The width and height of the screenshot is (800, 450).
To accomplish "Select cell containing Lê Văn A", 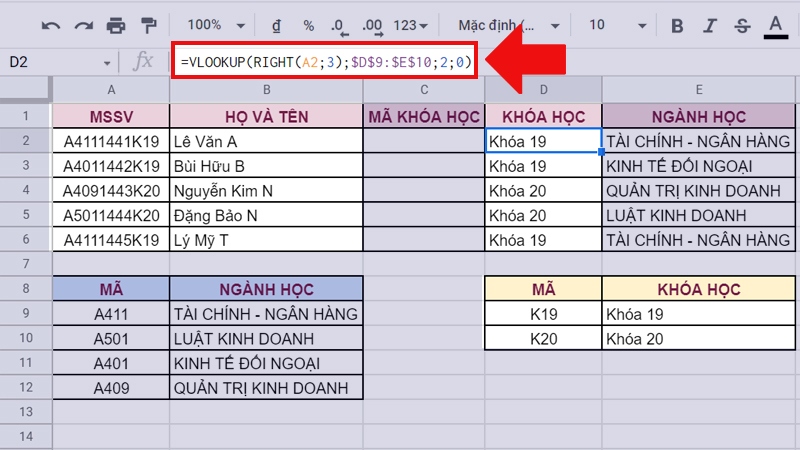I will (265, 141).
